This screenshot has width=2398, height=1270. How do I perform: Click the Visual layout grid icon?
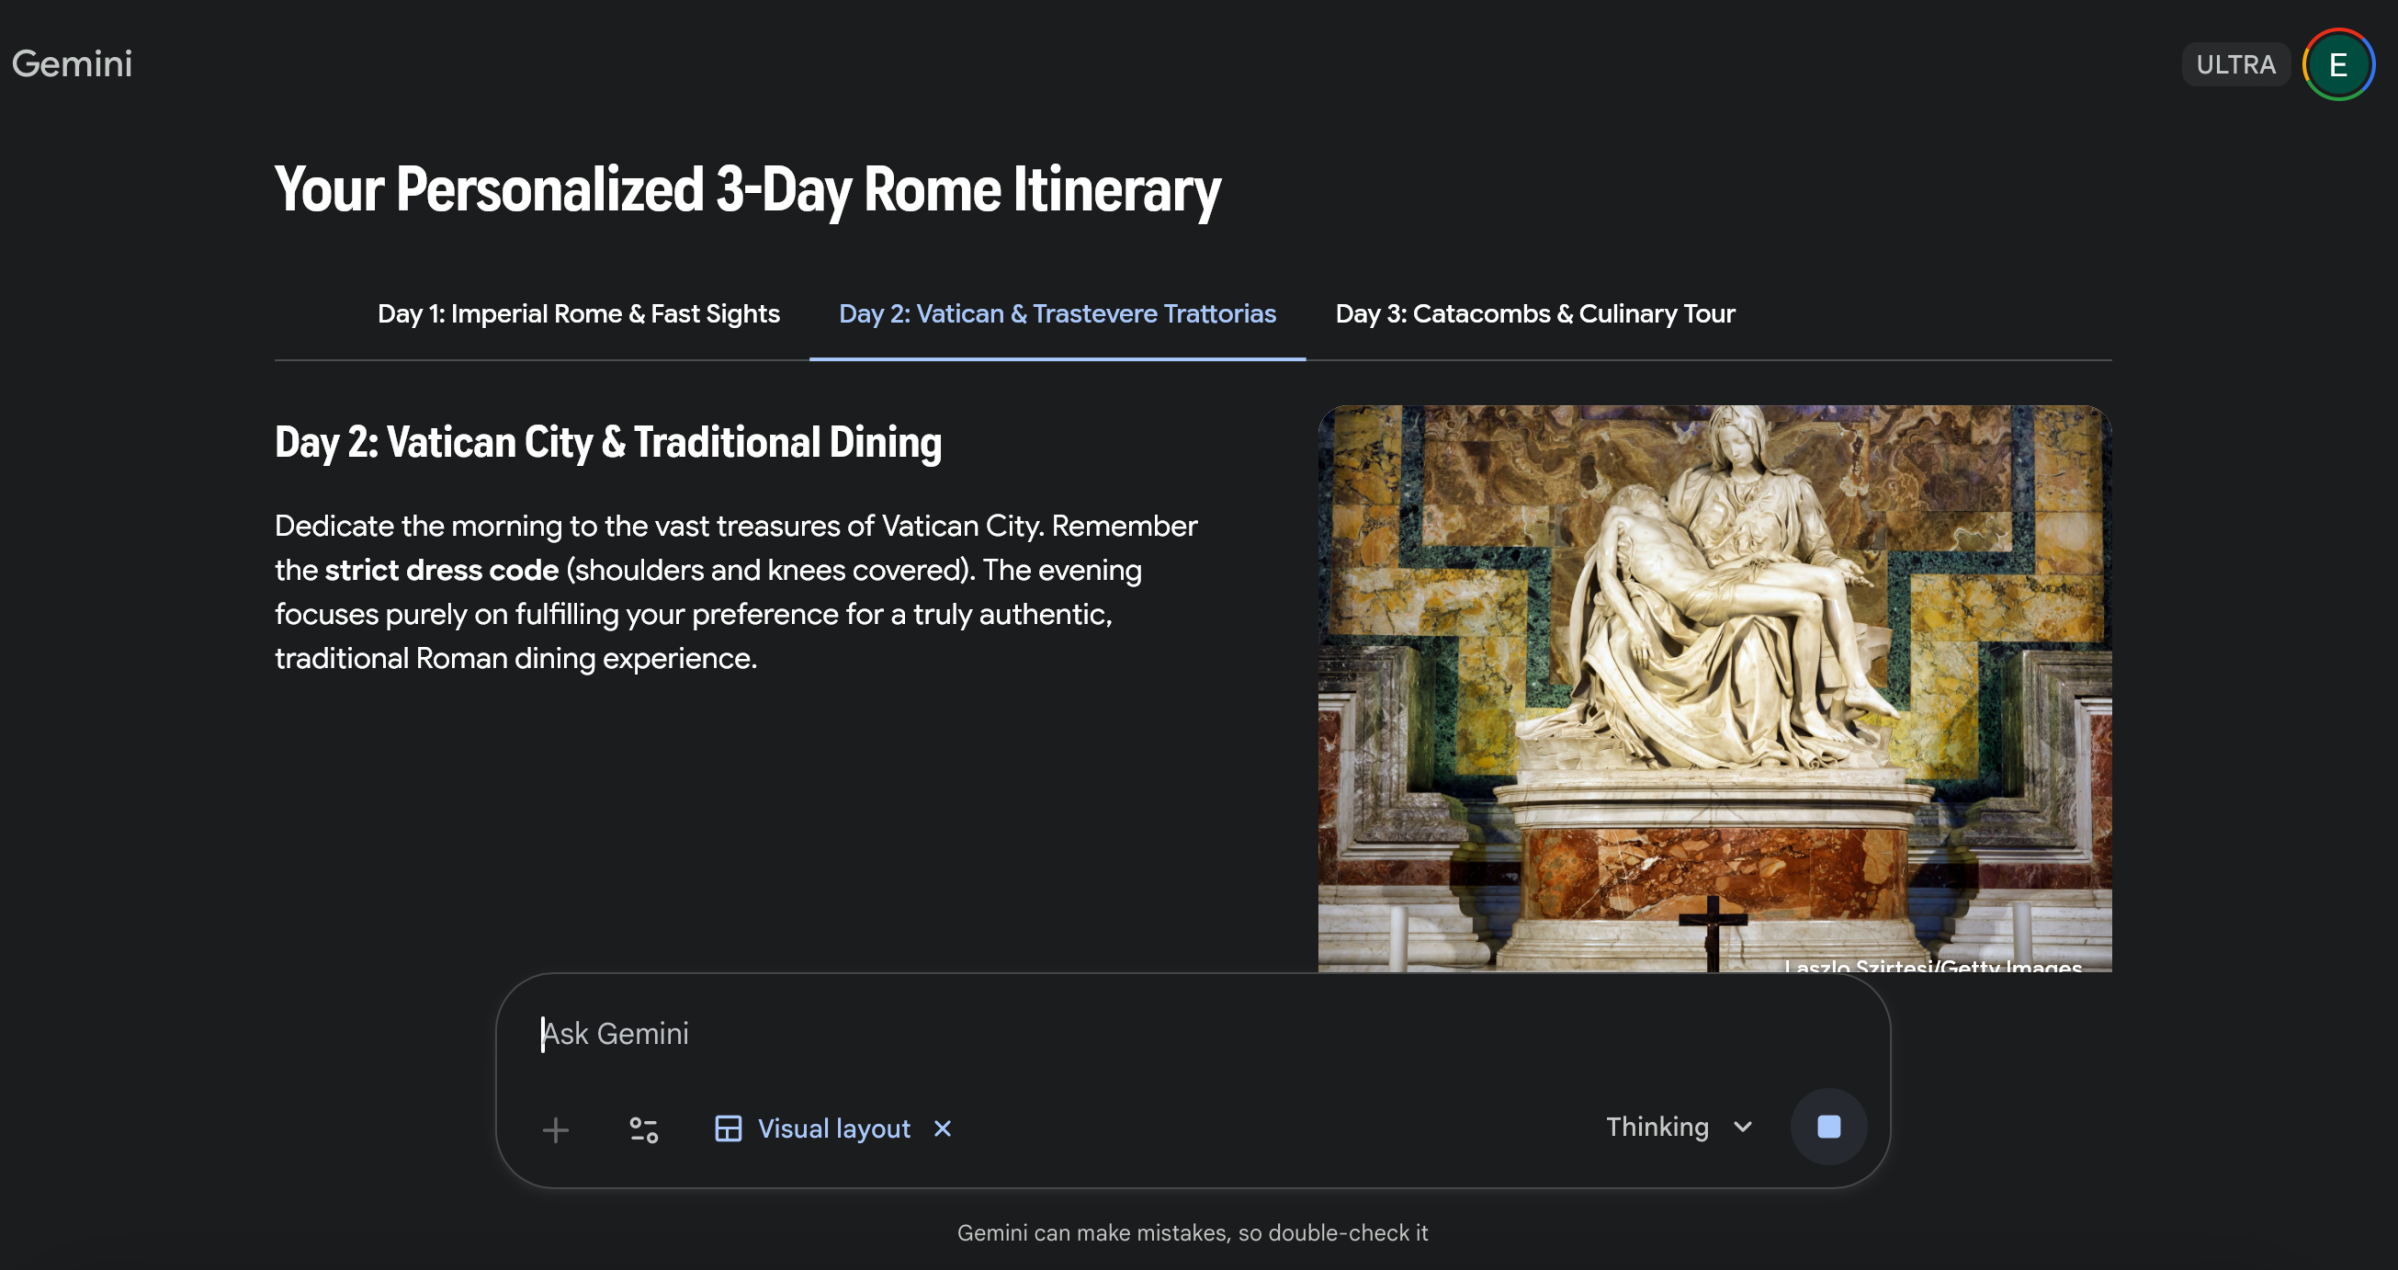click(x=729, y=1129)
